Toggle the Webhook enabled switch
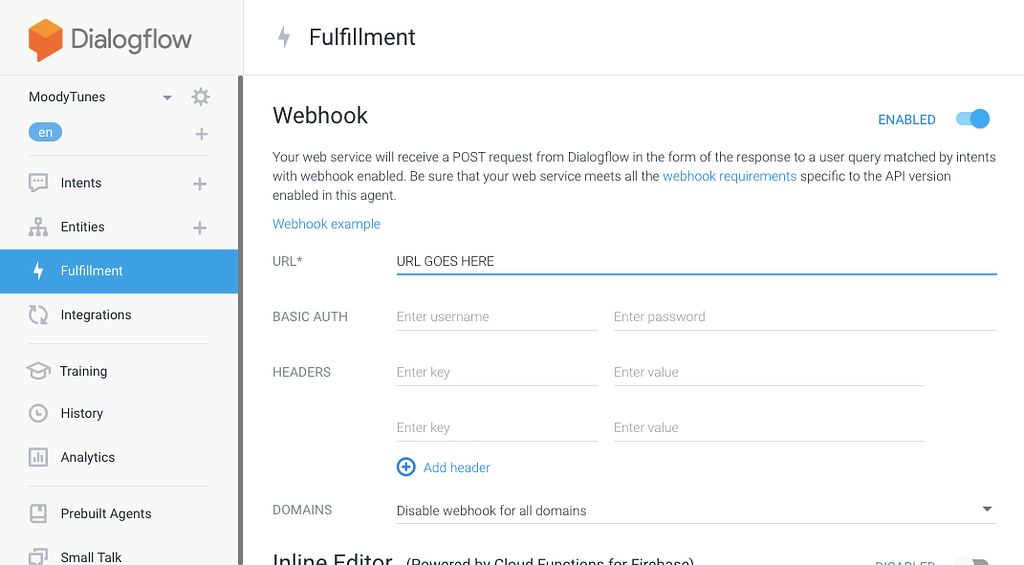The height and width of the screenshot is (565, 1024). pyautogui.click(x=972, y=119)
